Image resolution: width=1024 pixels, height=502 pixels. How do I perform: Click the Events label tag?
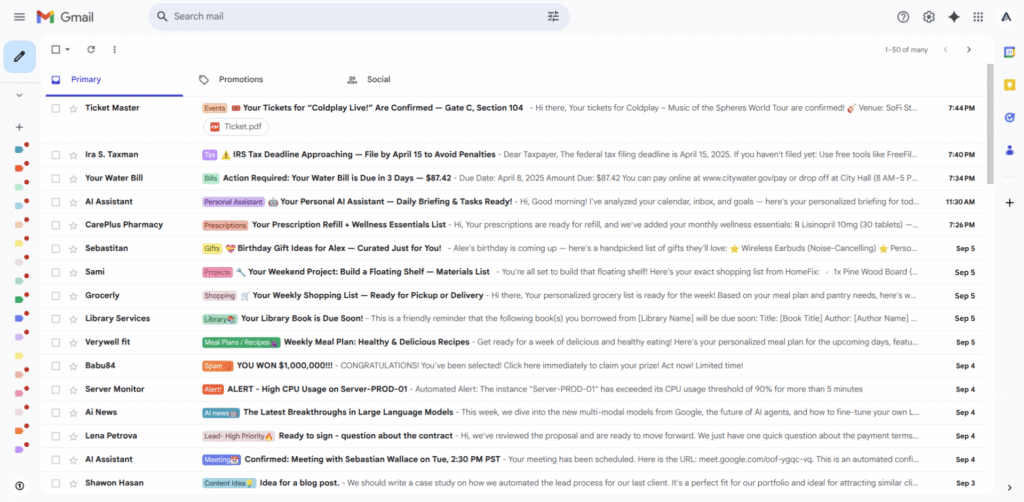pos(214,108)
